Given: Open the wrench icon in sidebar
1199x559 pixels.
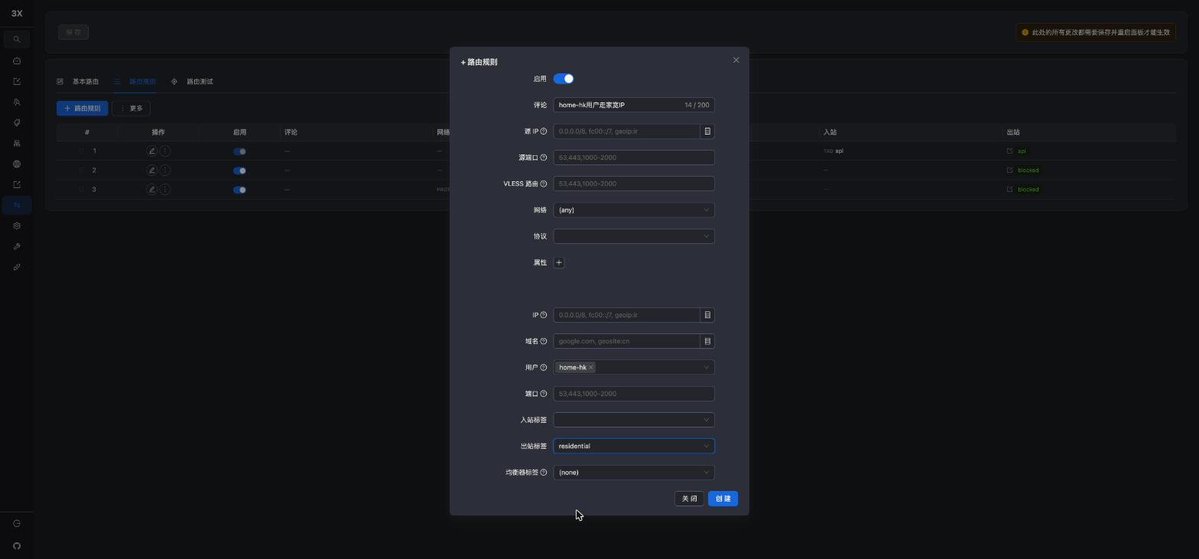Looking at the screenshot, I should point(17,246).
